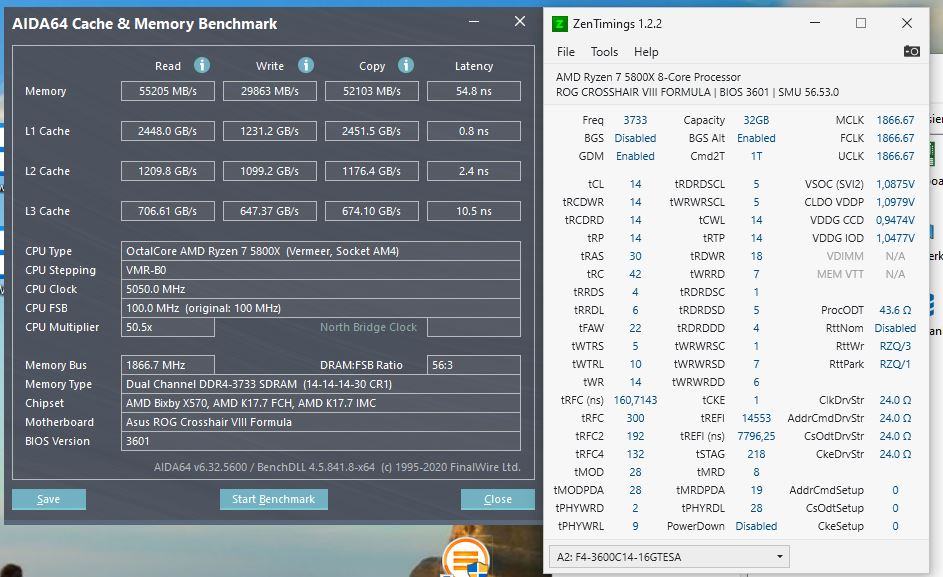The height and width of the screenshot is (577, 943).
Task: Click the Read info icon in AIDA64
Action: click(202, 65)
